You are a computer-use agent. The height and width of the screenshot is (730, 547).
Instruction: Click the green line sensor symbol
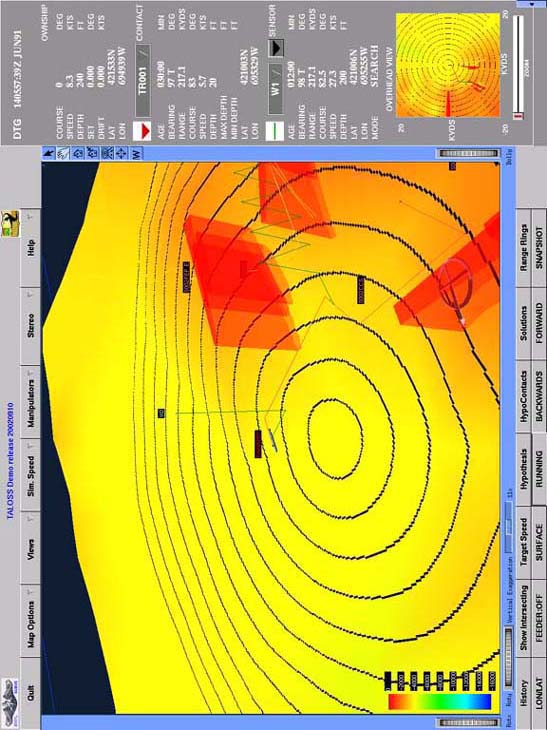tap(275, 131)
